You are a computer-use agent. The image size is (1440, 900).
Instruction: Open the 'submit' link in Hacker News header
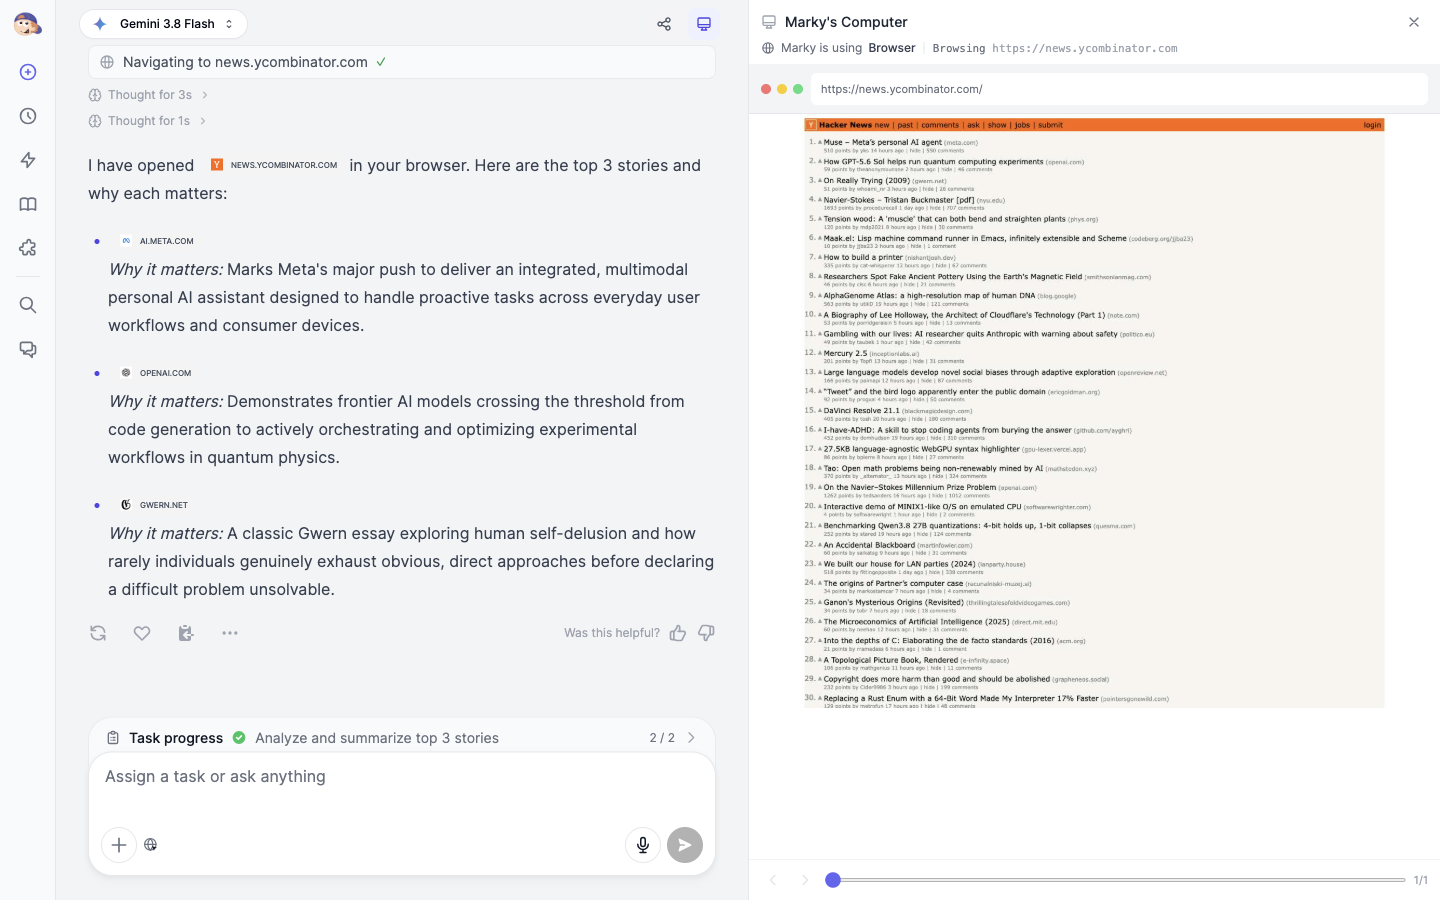pos(1050,125)
